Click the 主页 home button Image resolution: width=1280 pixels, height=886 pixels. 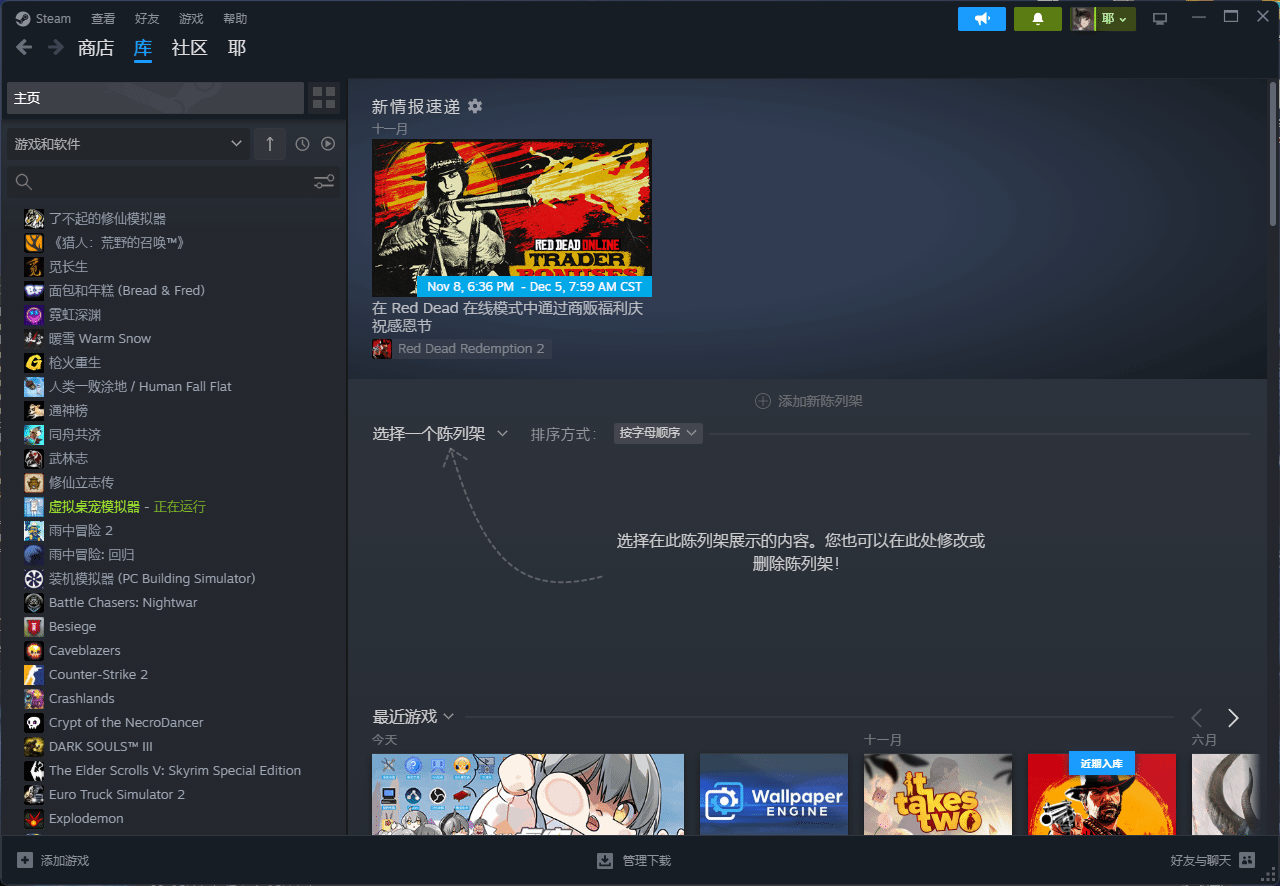(155, 98)
